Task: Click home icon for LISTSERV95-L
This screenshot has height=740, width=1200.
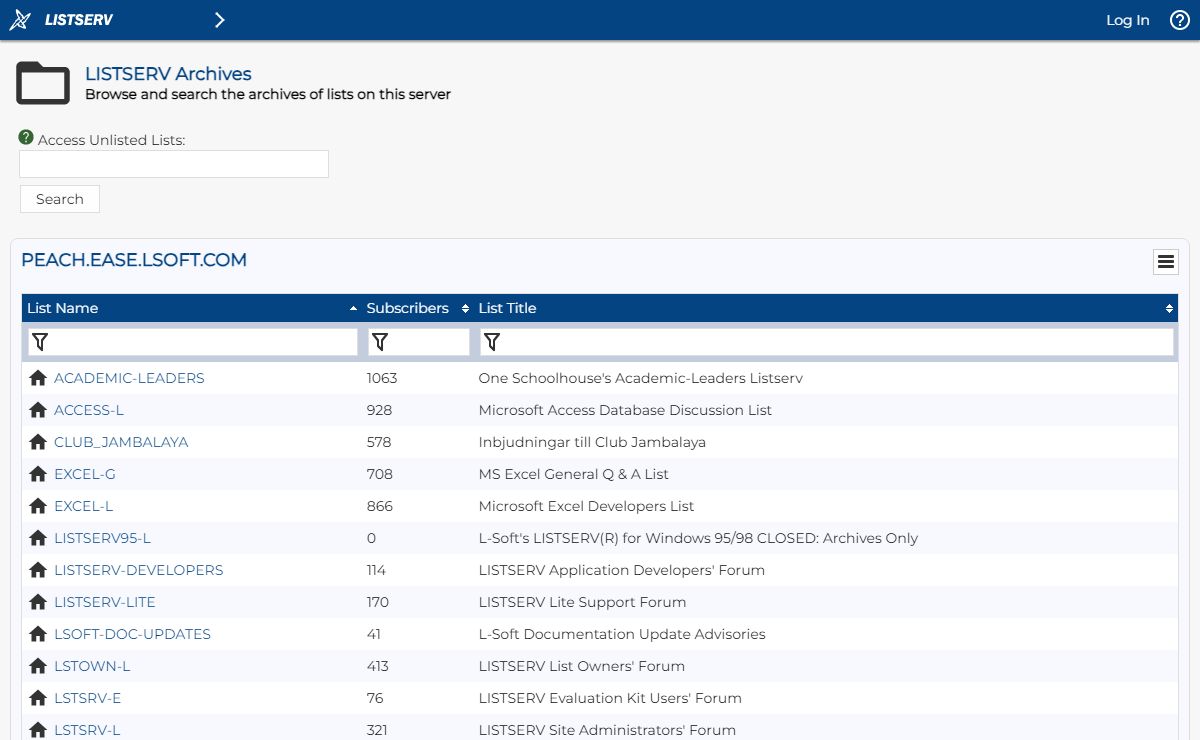Action: pyautogui.click(x=38, y=538)
